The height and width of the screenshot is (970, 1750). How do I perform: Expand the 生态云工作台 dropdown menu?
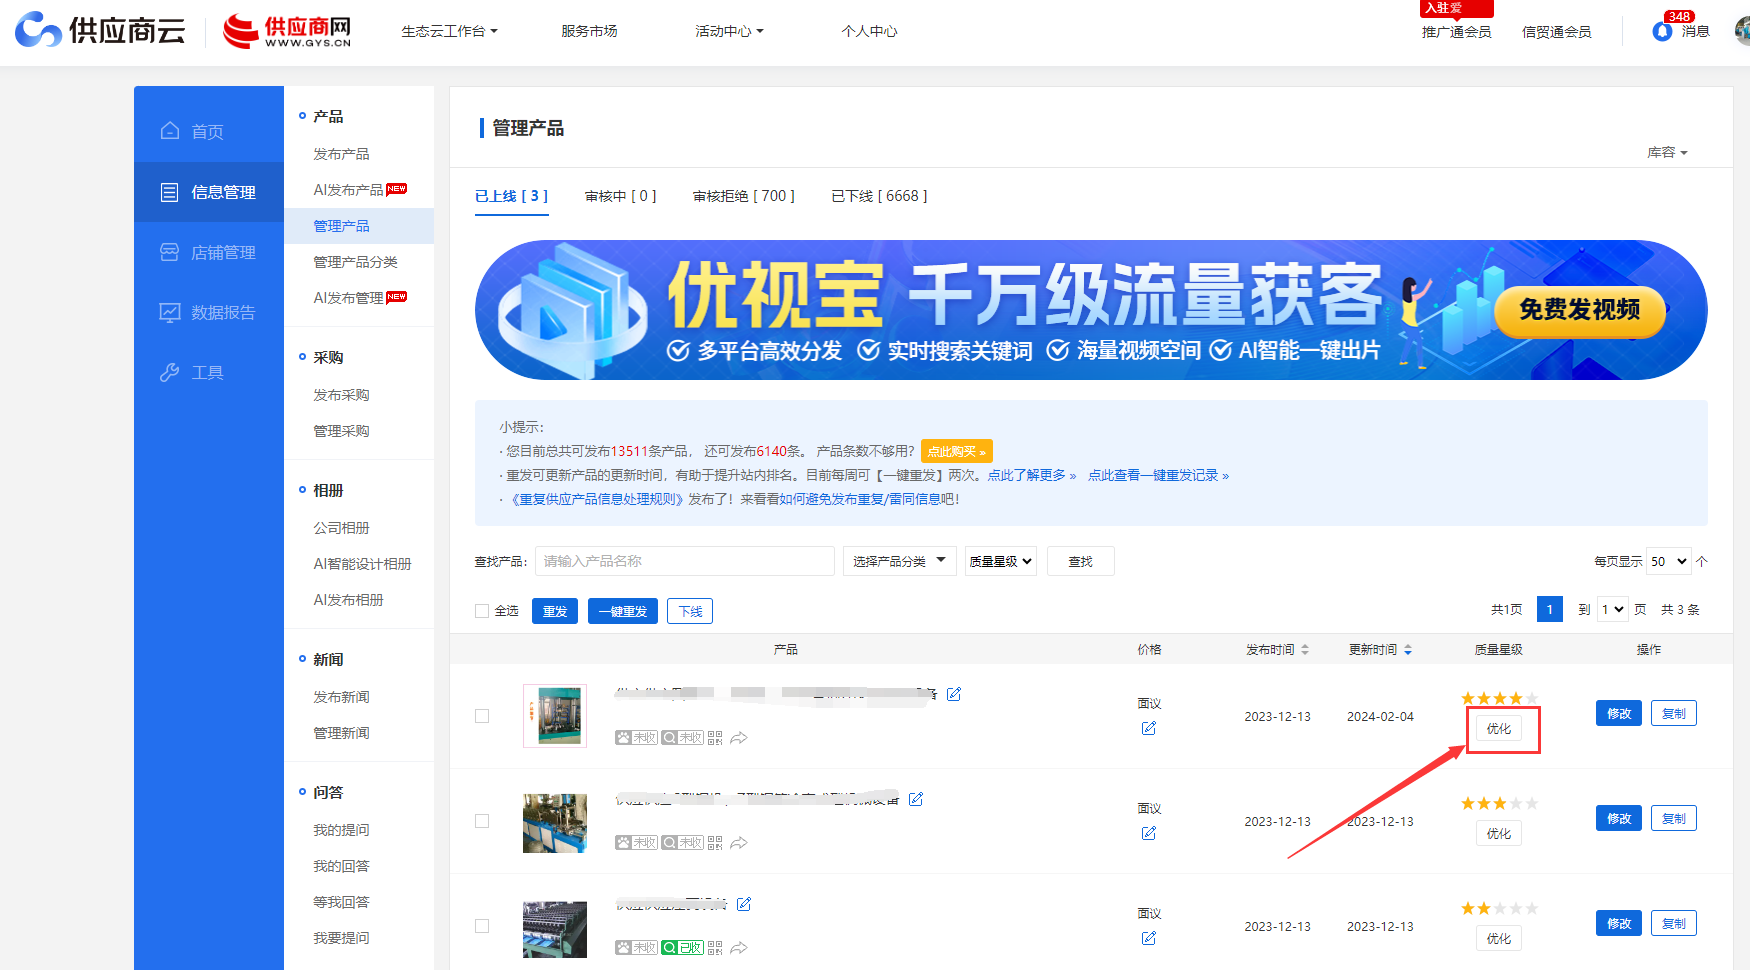pyautogui.click(x=449, y=31)
